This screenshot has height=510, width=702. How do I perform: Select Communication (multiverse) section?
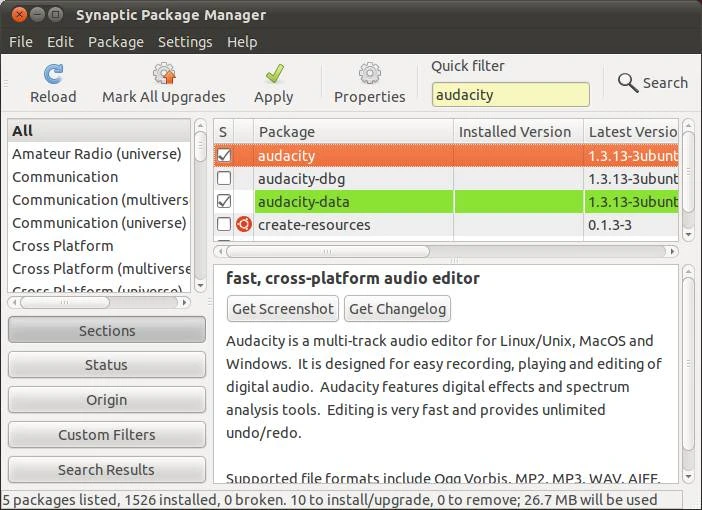pyautogui.click(x=99, y=200)
